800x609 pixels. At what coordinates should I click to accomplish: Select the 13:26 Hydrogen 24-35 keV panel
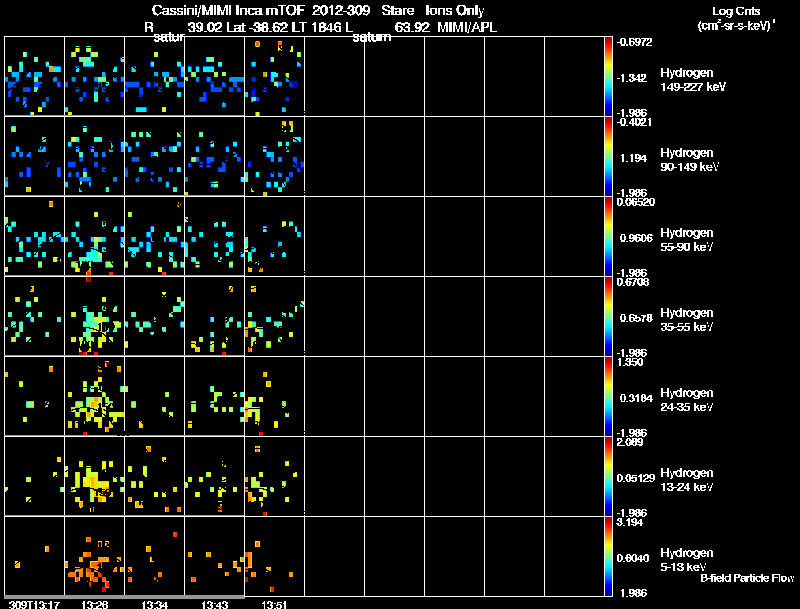[94, 396]
